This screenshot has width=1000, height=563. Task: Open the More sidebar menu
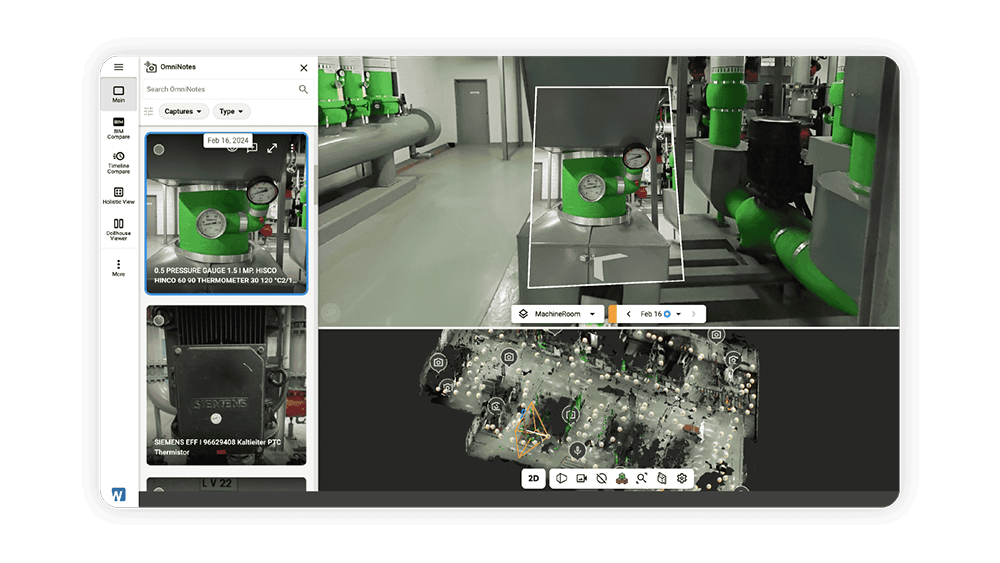(119, 268)
